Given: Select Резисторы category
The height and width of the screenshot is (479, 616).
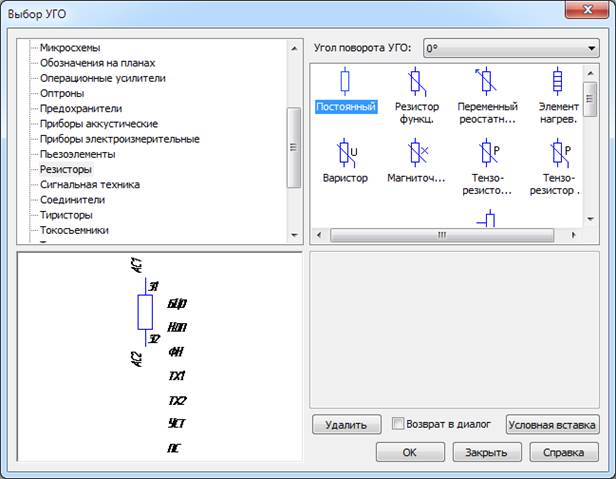Looking at the screenshot, I should (66, 169).
